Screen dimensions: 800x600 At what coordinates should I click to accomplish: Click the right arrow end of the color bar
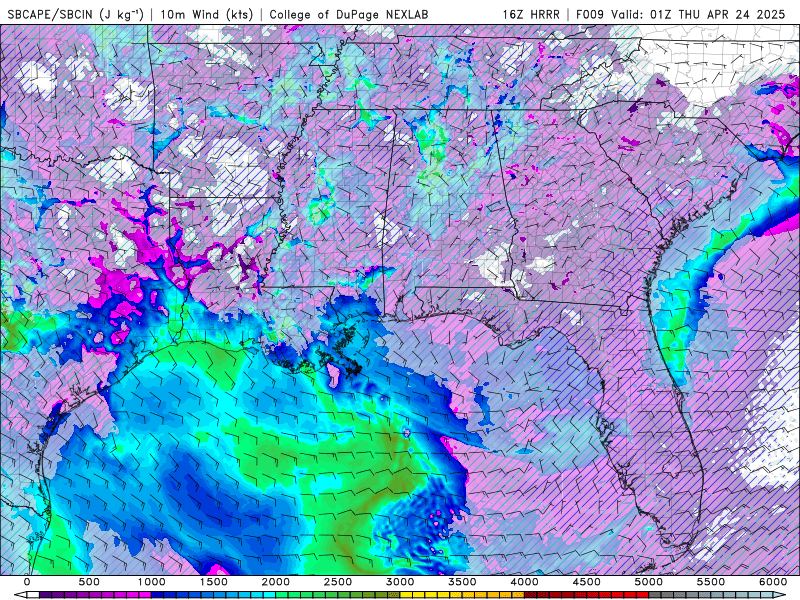point(781,595)
